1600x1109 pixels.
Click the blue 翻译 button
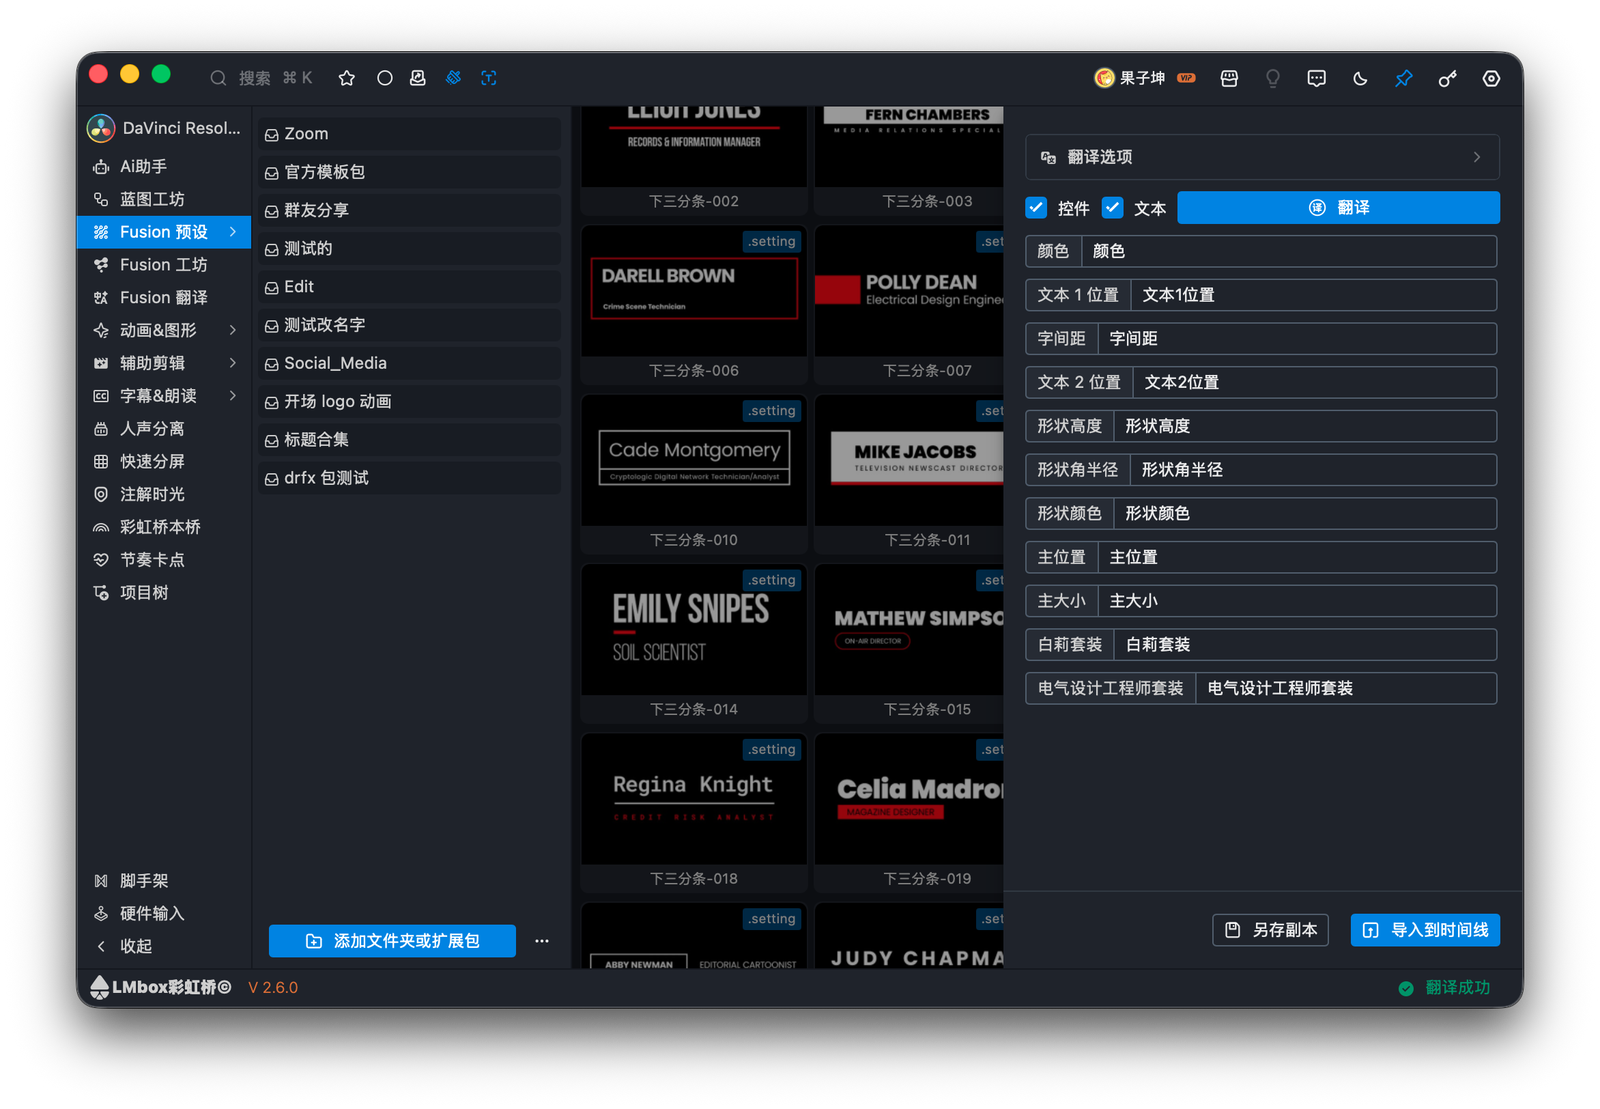(x=1338, y=207)
